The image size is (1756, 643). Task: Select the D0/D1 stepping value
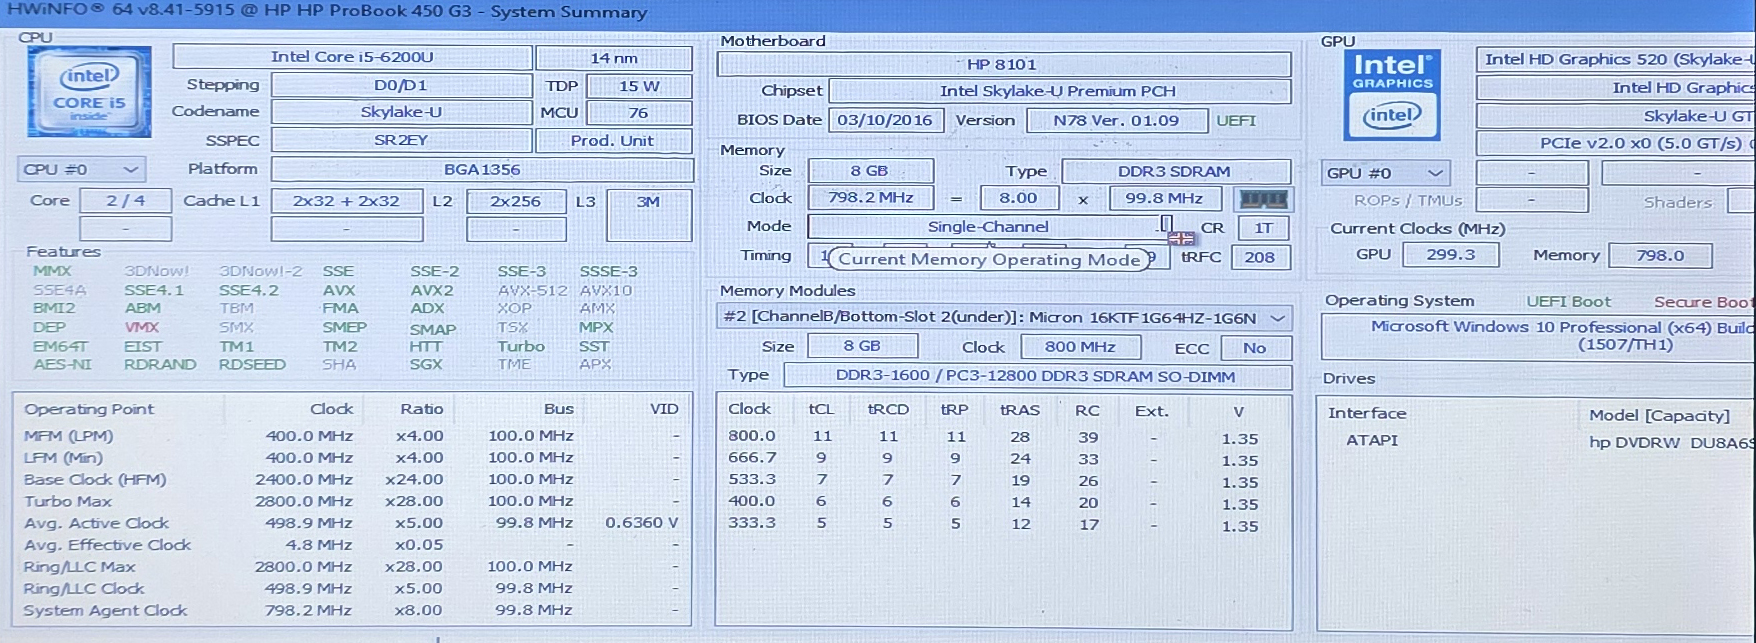coord(401,85)
